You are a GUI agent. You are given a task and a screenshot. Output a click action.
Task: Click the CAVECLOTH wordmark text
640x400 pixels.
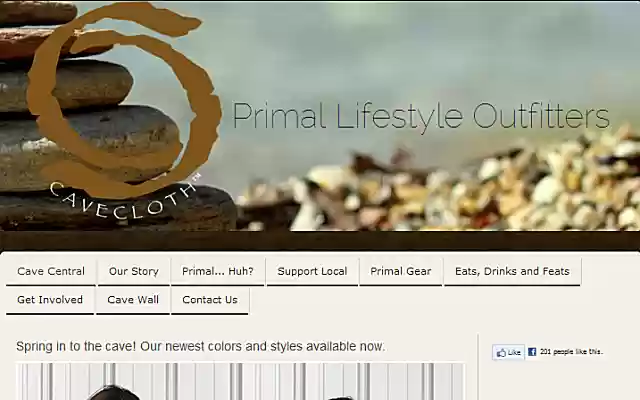125,199
